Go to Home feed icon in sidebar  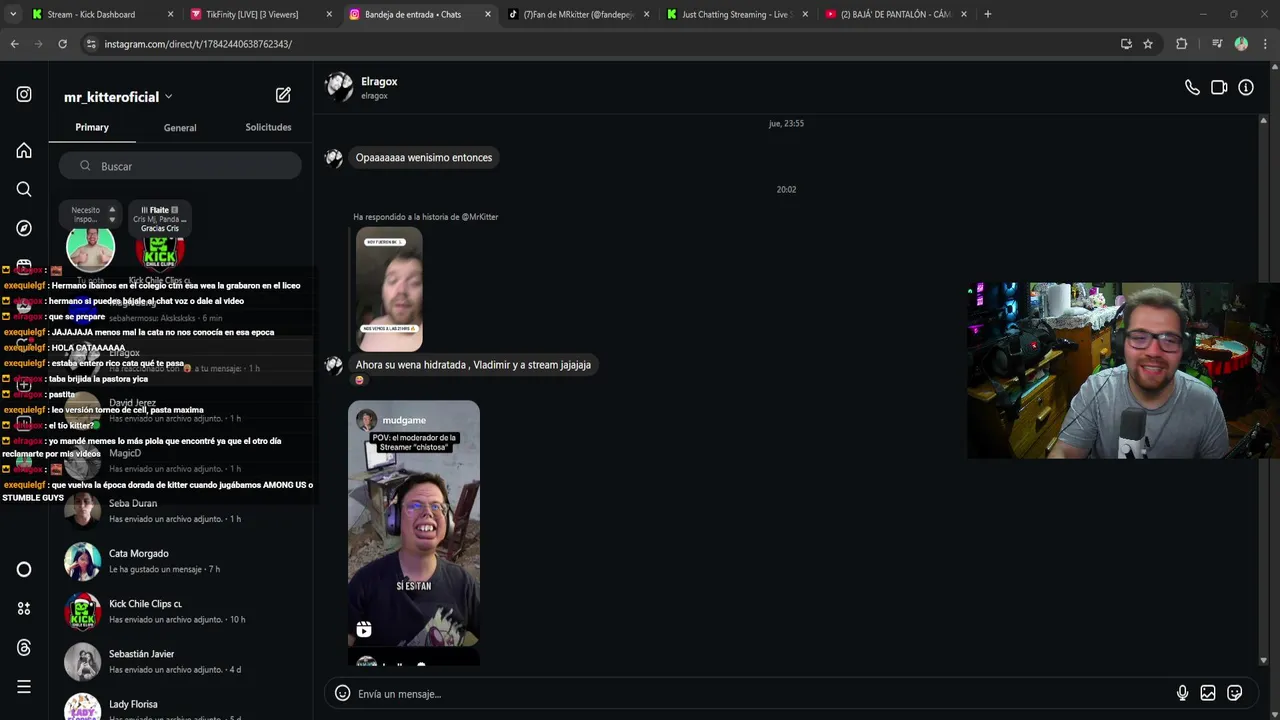click(x=24, y=150)
